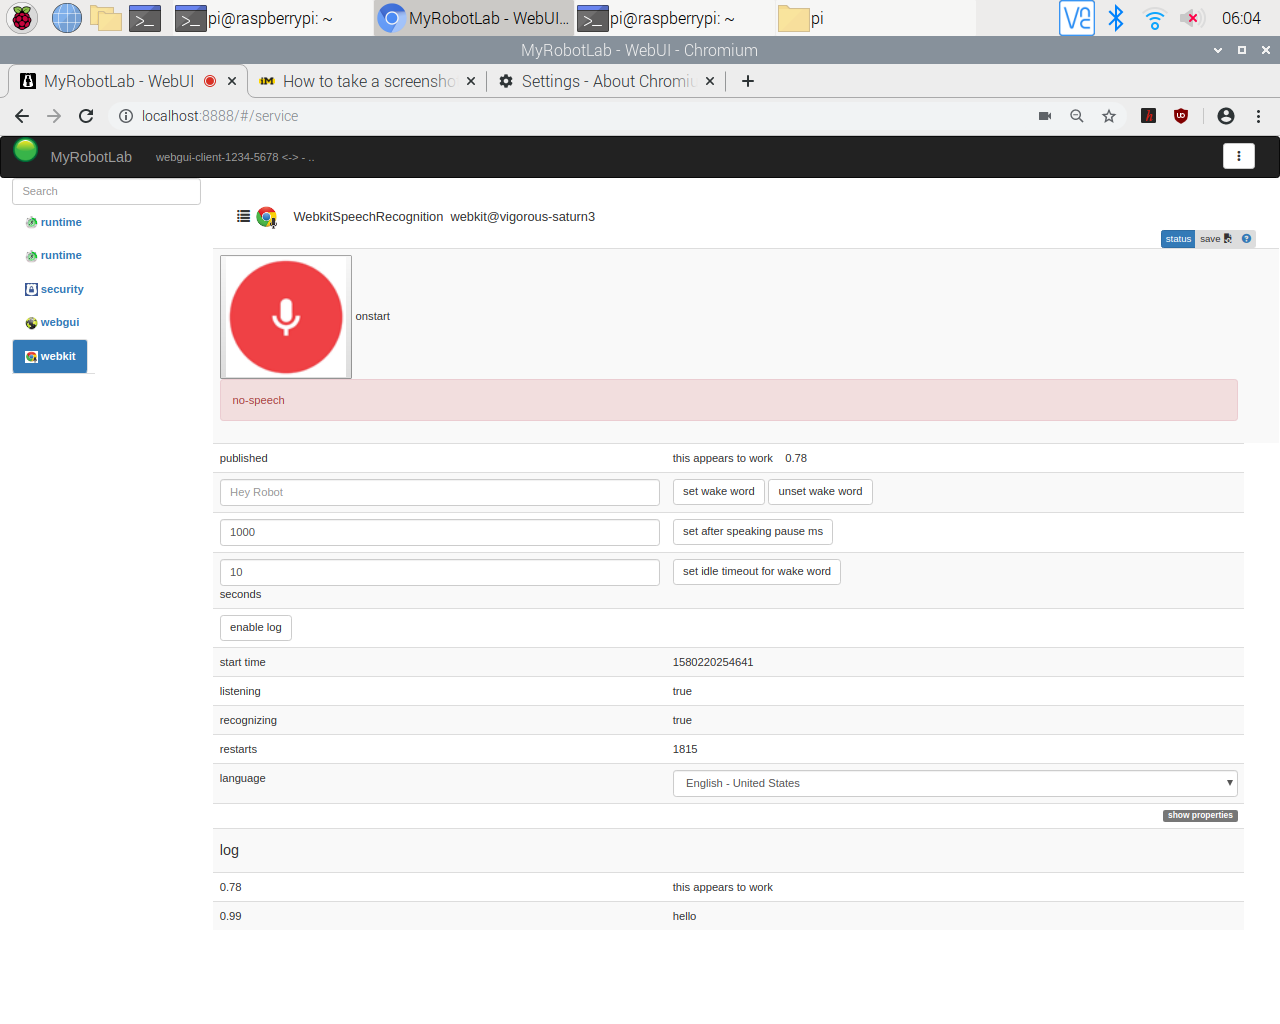The image size is (1280, 1024).
Task: Open the Chromium three-dot menu
Action: tap(1259, 116)
